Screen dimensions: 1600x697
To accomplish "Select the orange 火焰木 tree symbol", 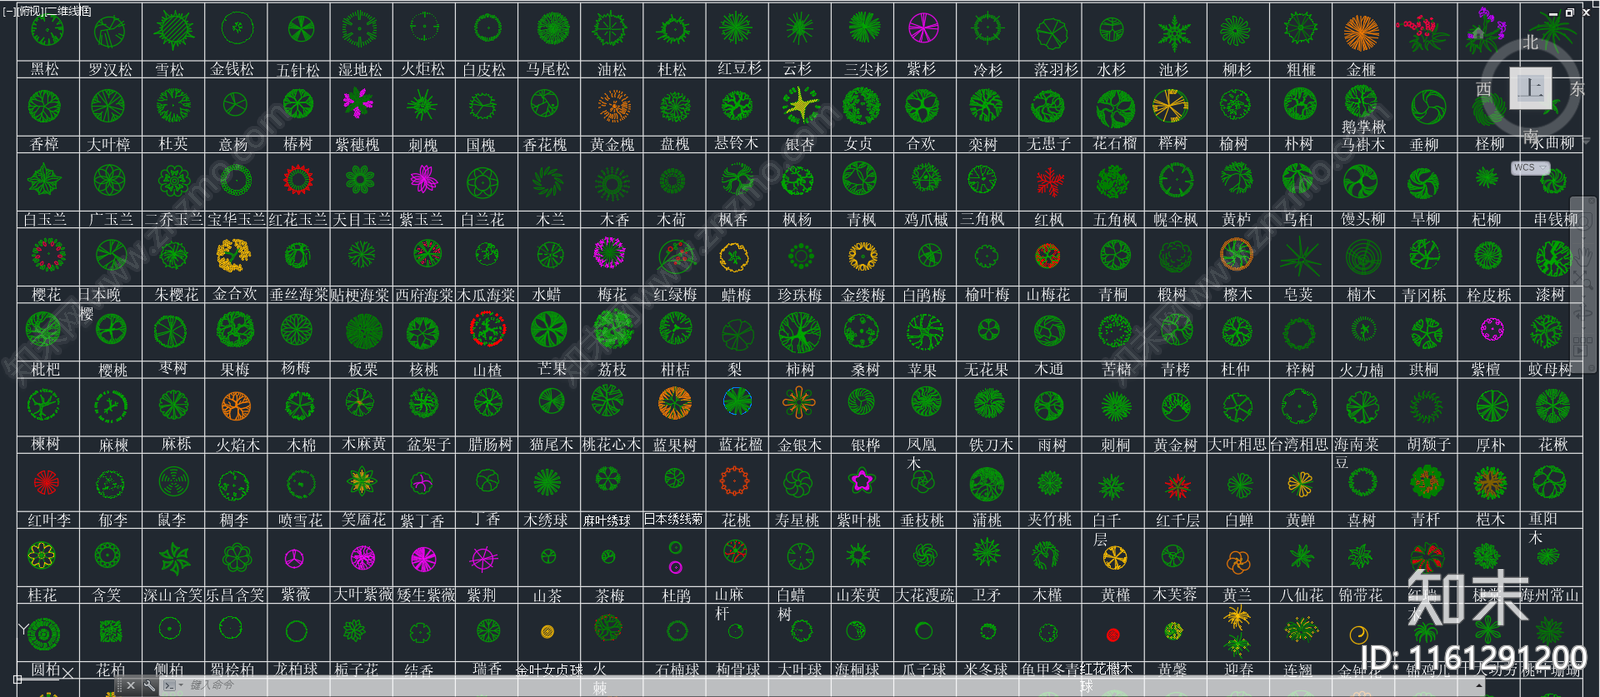I will click(x=236, y=406).
